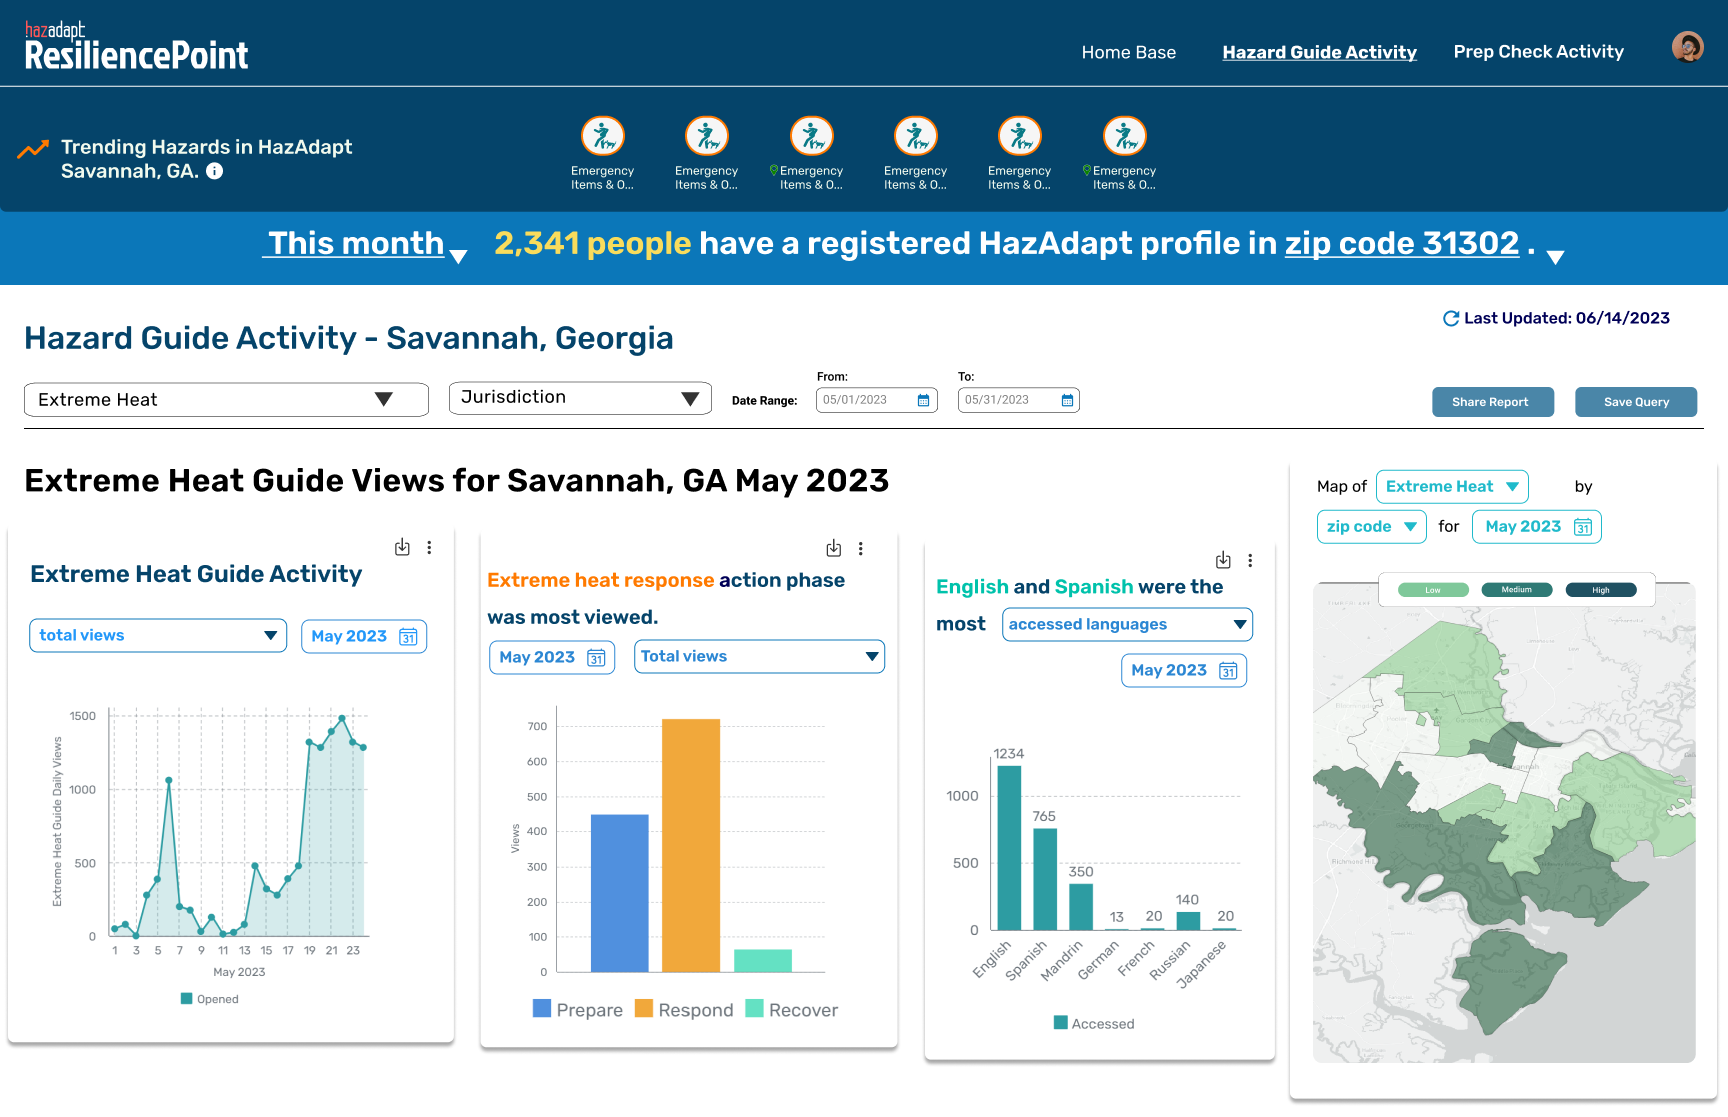Click calendar icon in map May 2023 picker

1583,527
